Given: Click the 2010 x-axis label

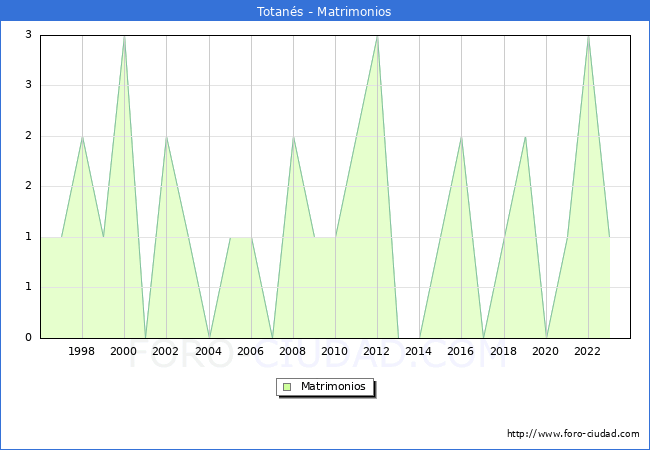Looking at the screenshot, I should [x=335, y=351].
